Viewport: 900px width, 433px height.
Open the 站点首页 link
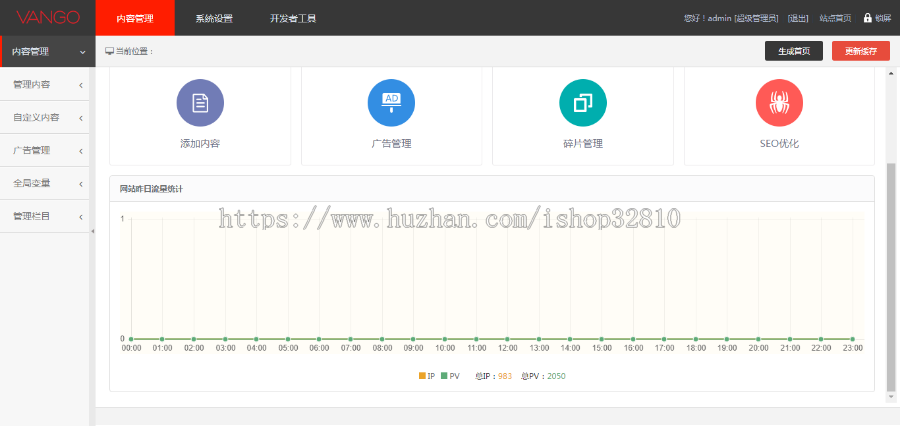click(835, 18)
